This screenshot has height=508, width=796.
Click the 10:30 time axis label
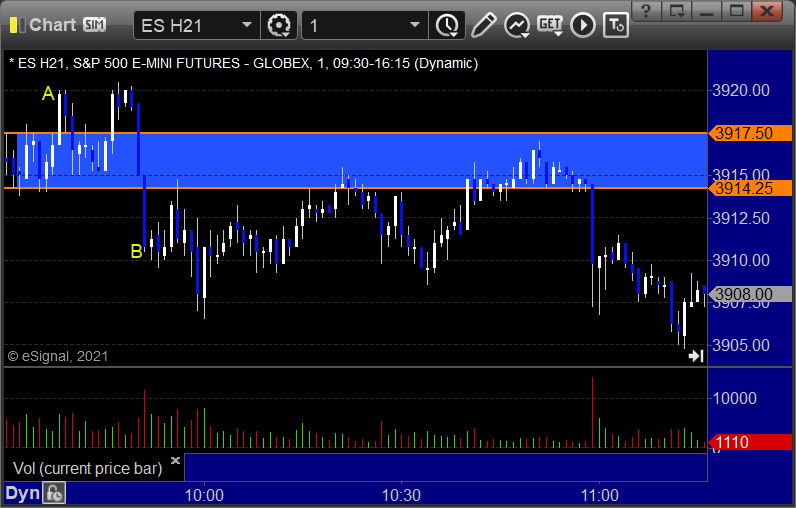[x=401, y=495]
